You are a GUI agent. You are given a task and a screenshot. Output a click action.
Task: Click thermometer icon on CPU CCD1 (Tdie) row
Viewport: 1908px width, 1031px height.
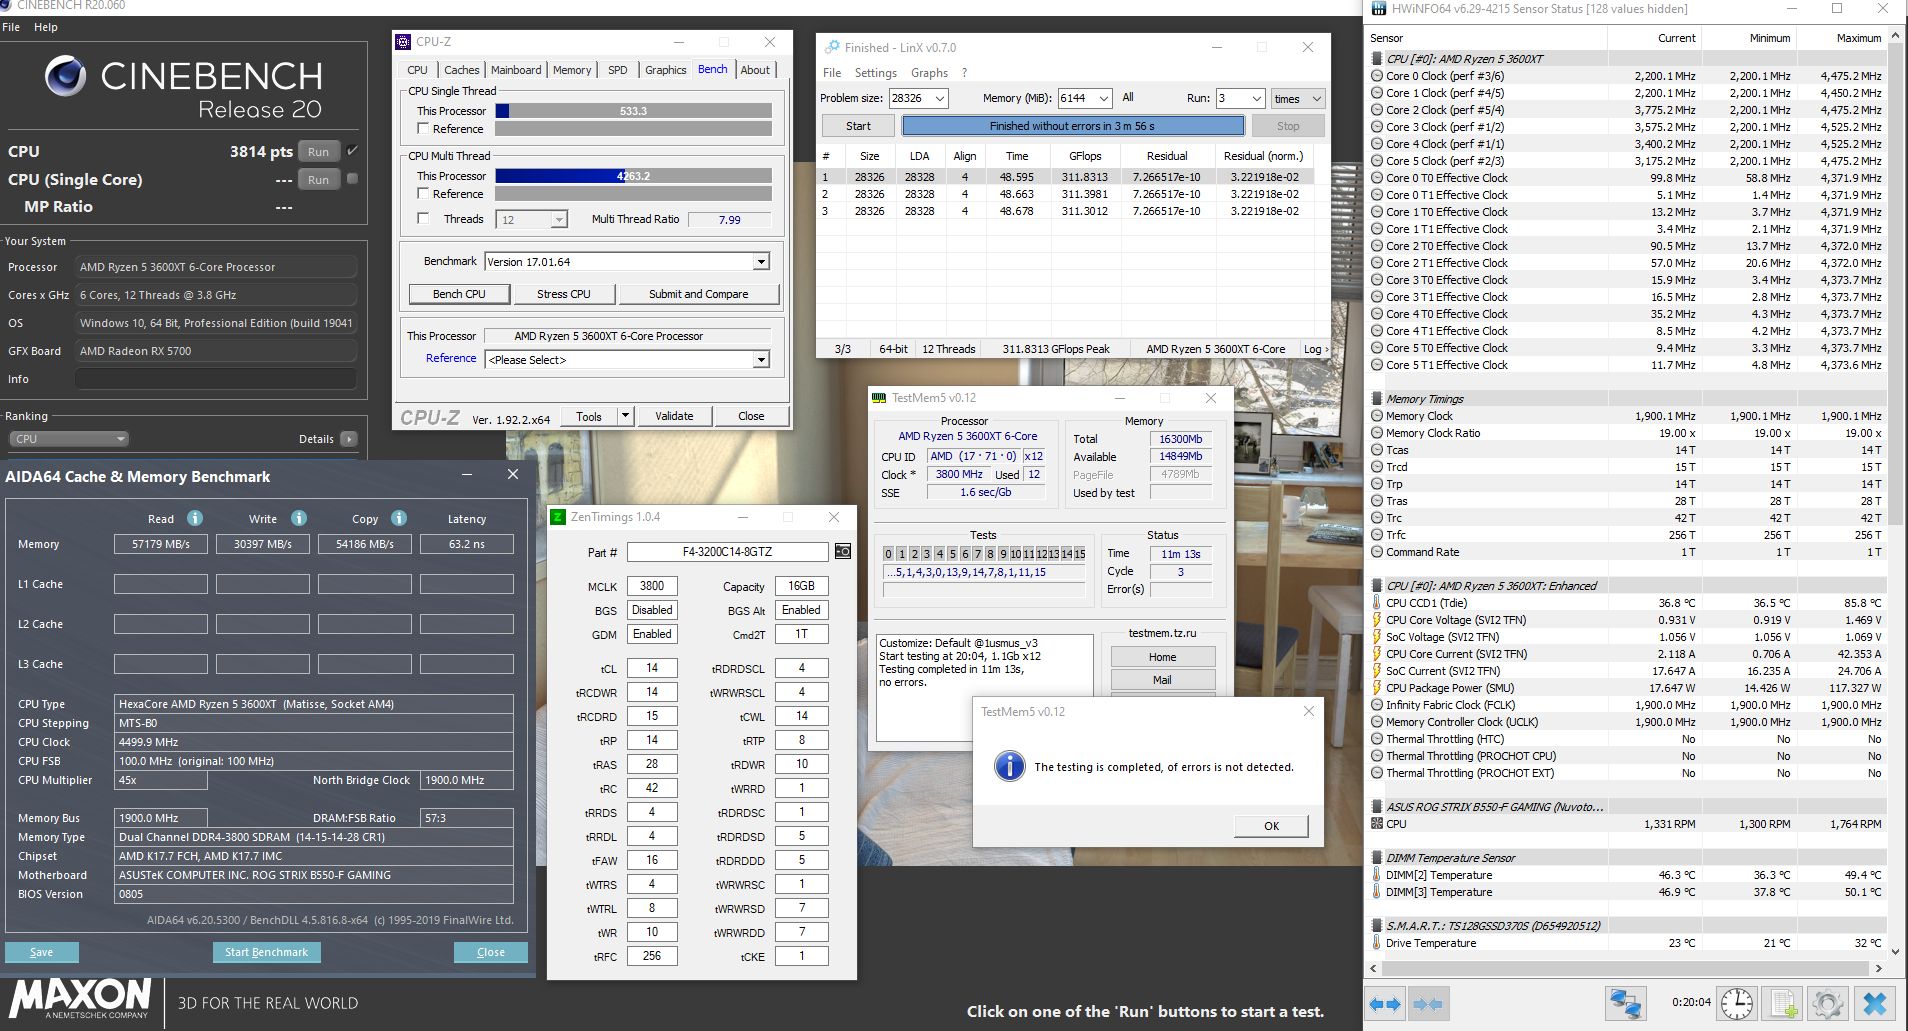1377,603
